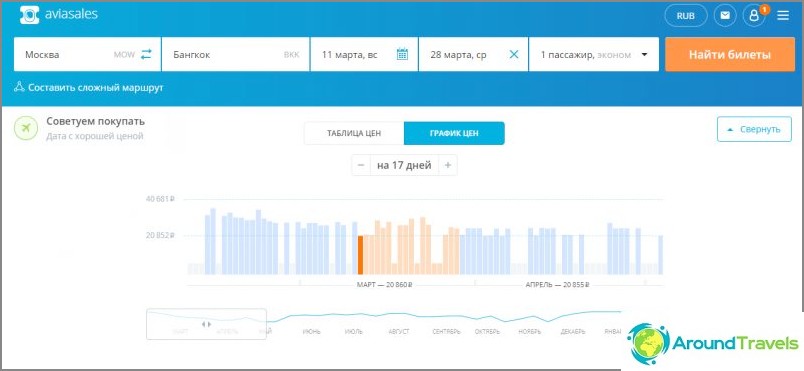Decrease trip length with minus button
Screen dimensions: 804x371
coord(361,165)
